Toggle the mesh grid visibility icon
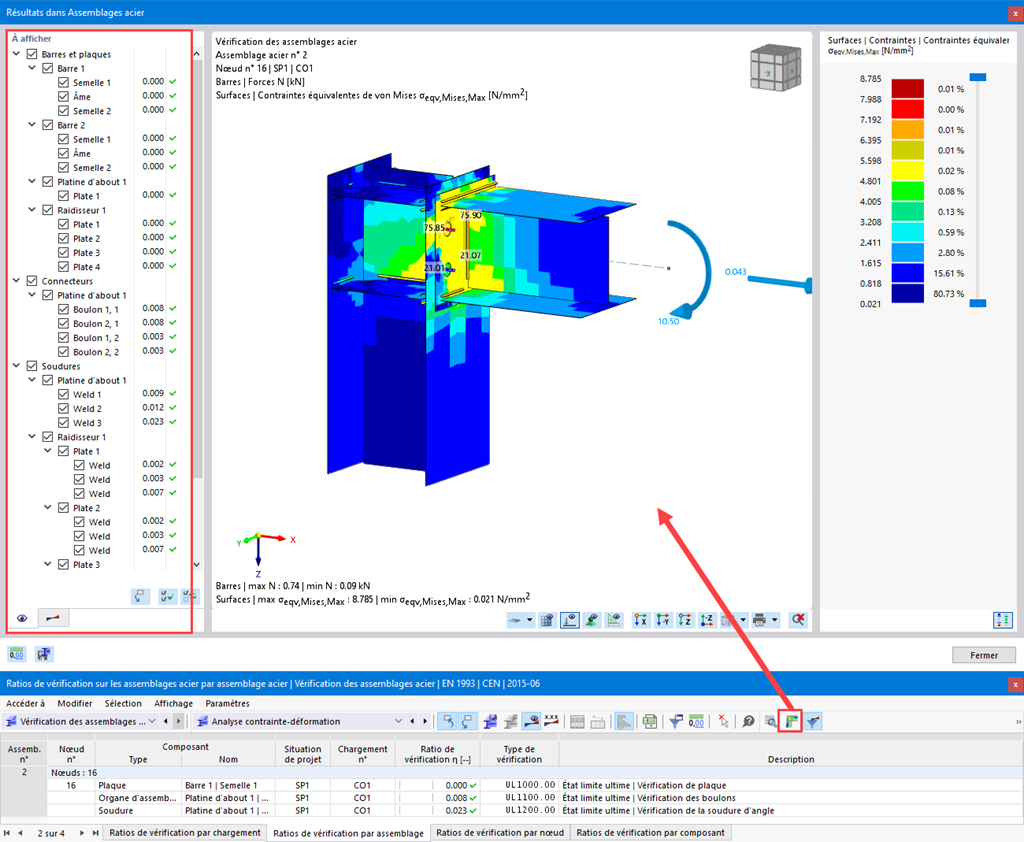1024x842 pixels. pos(547,620)
